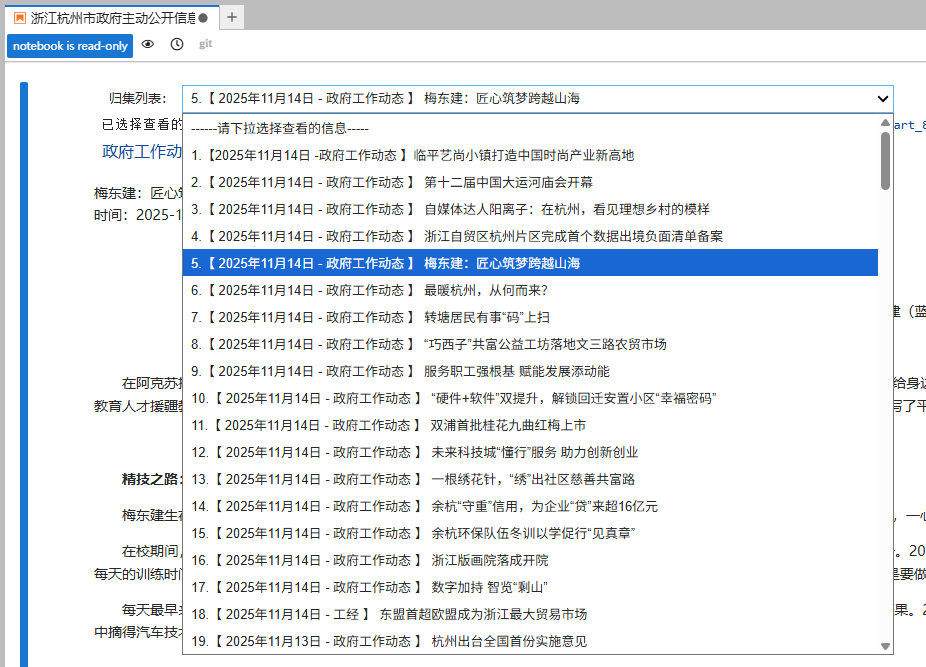
Task: Select the 浙江杭州市政府主动公开信息 tab
Action: (x=112, y=18)
